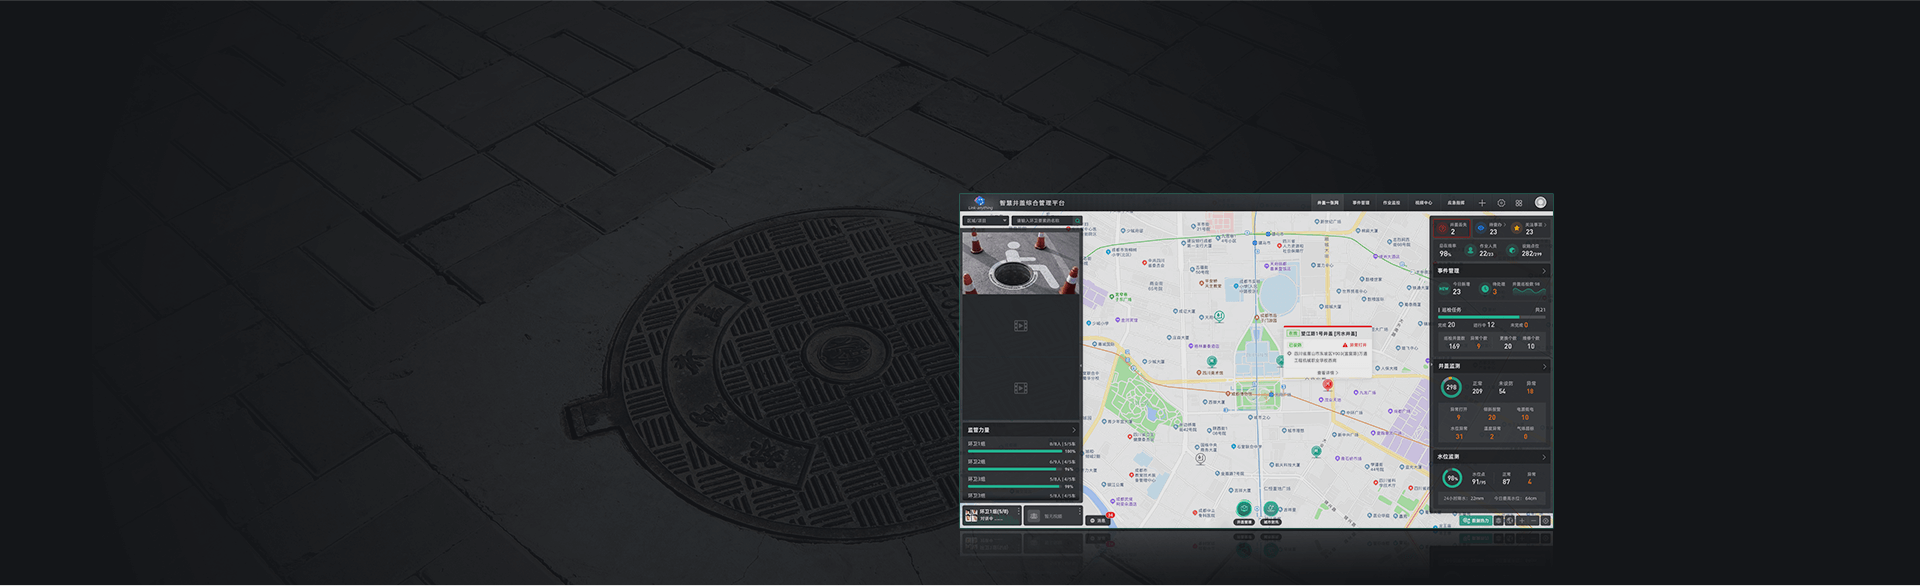Screen dimensions: 1920x586
Task: Click the 待处理 clock icon
Action: pos(1485,289)
